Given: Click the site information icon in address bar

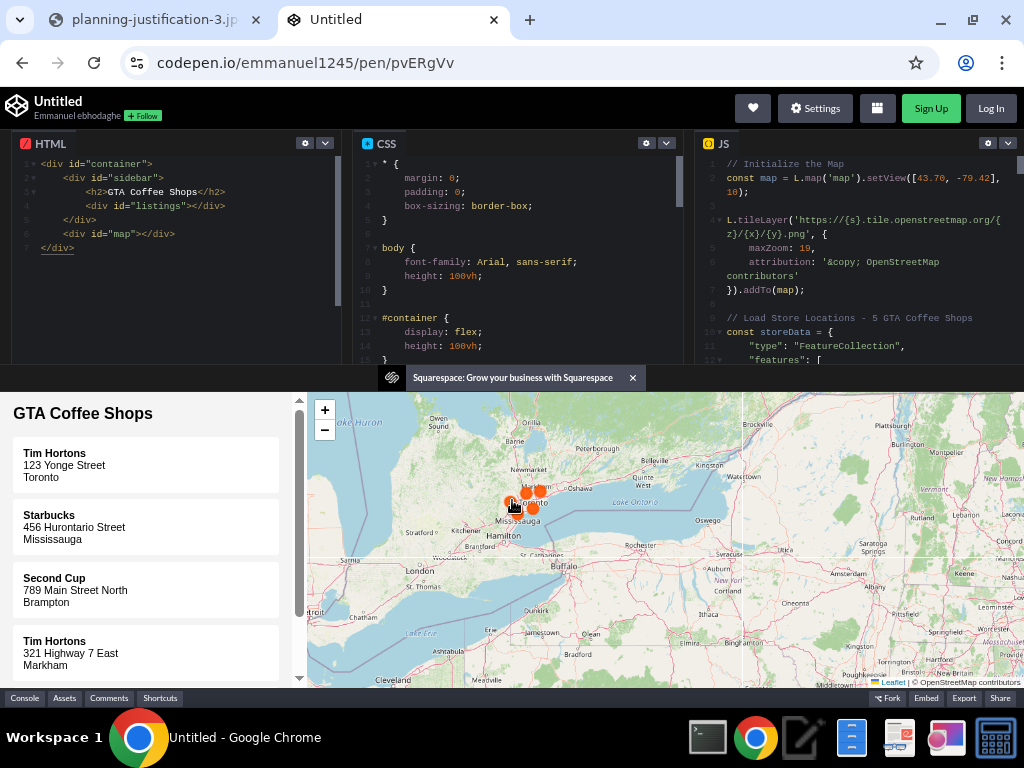Looking at the screenshot, I should pos(136,63).
